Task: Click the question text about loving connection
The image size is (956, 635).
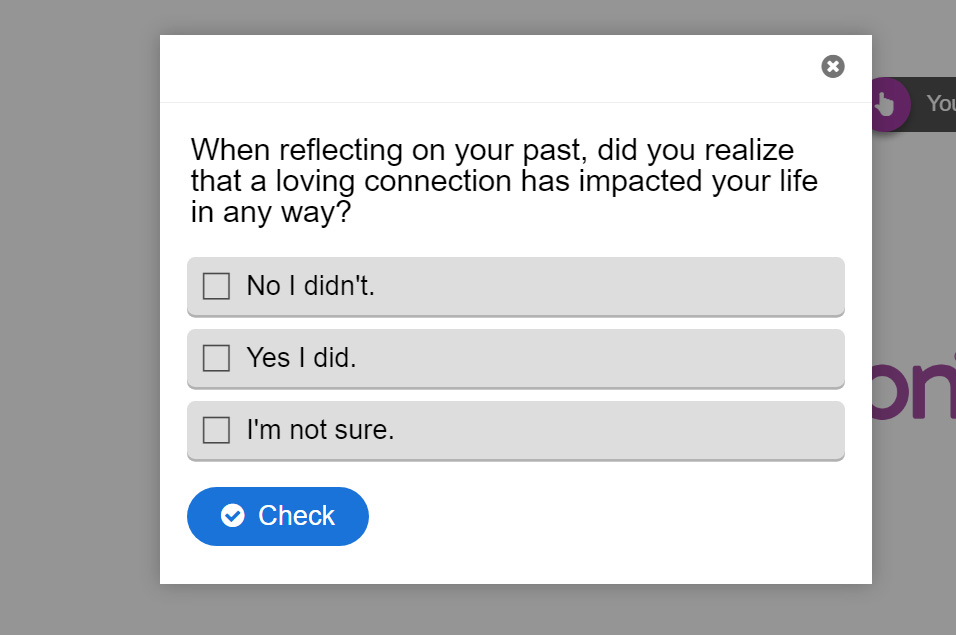Action: (x=505, y=181)
